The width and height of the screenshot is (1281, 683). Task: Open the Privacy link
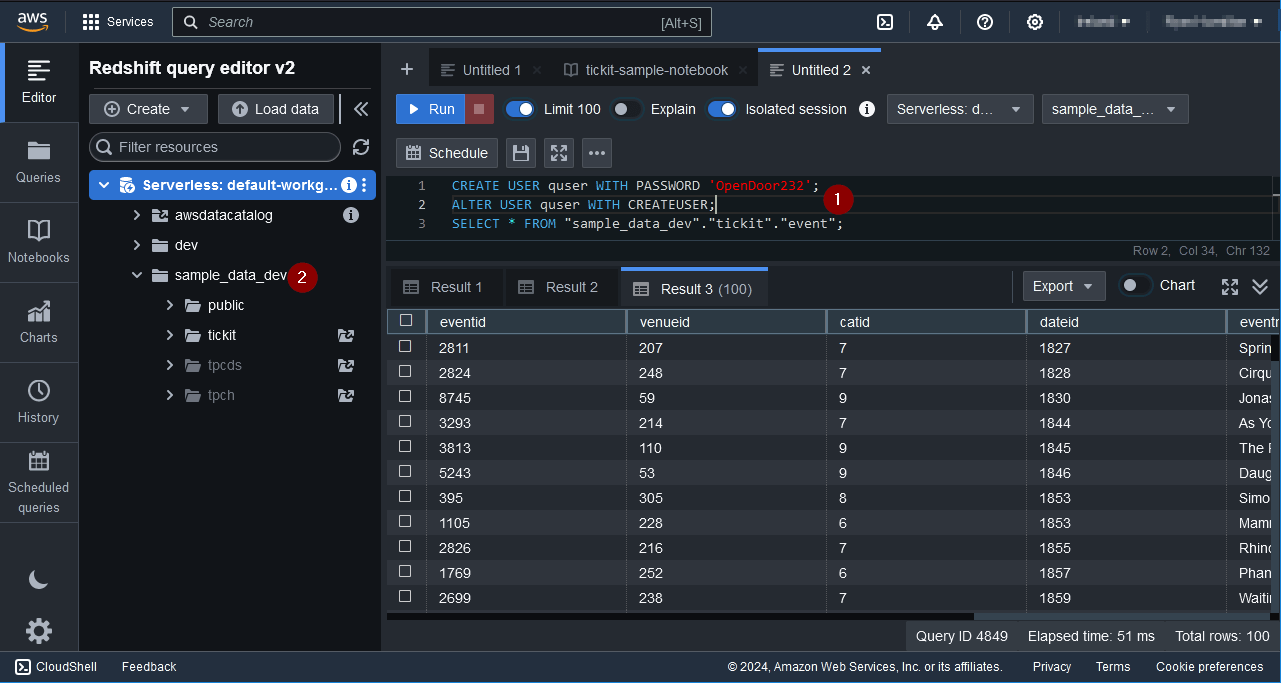pyautogui.click(x=1052, y=667)
